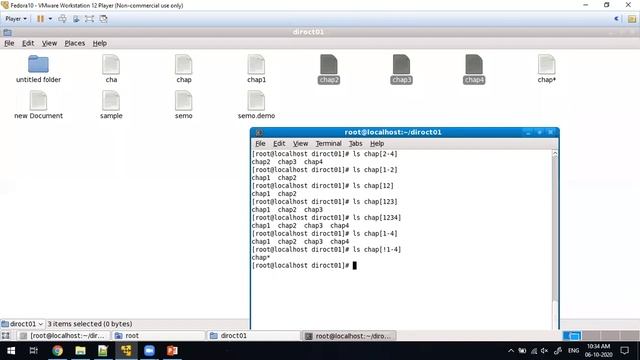Switch to first root@localhost terminal panel button
Screen dimensions: 640x360
[64, 336]
